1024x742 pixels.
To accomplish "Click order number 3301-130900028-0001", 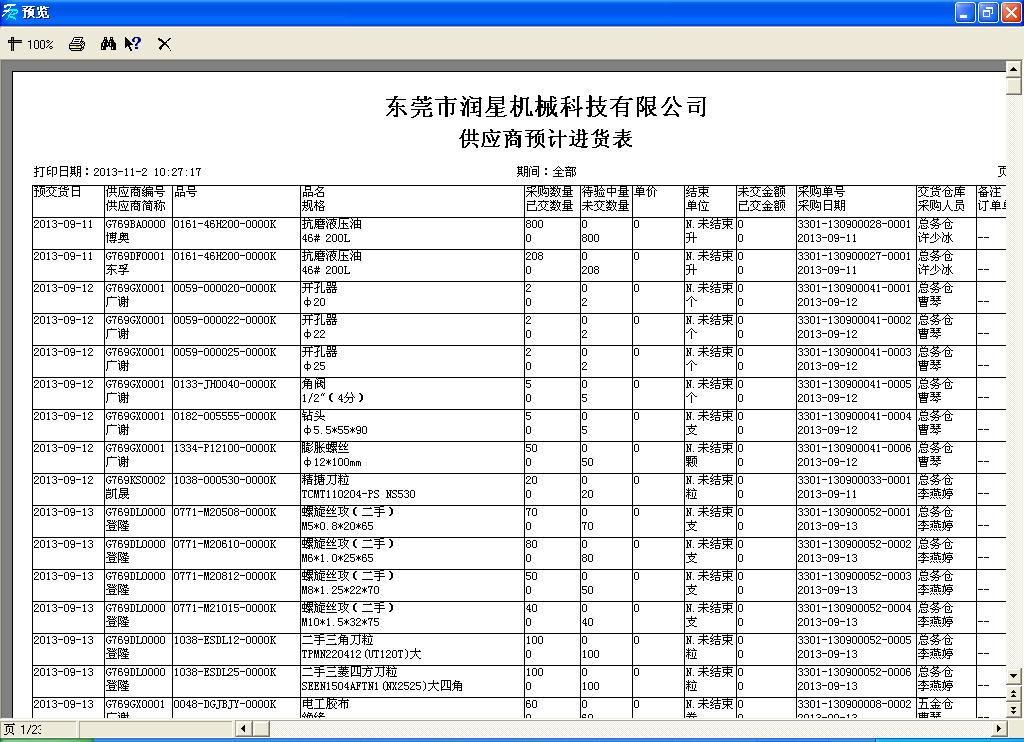I will click(854, 224).
